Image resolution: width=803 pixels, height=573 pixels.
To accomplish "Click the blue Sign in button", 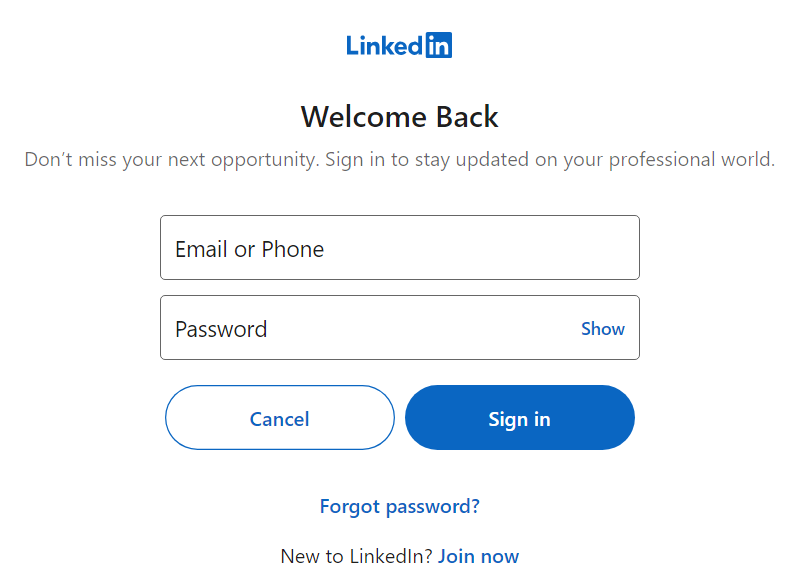I will [519, 417].
